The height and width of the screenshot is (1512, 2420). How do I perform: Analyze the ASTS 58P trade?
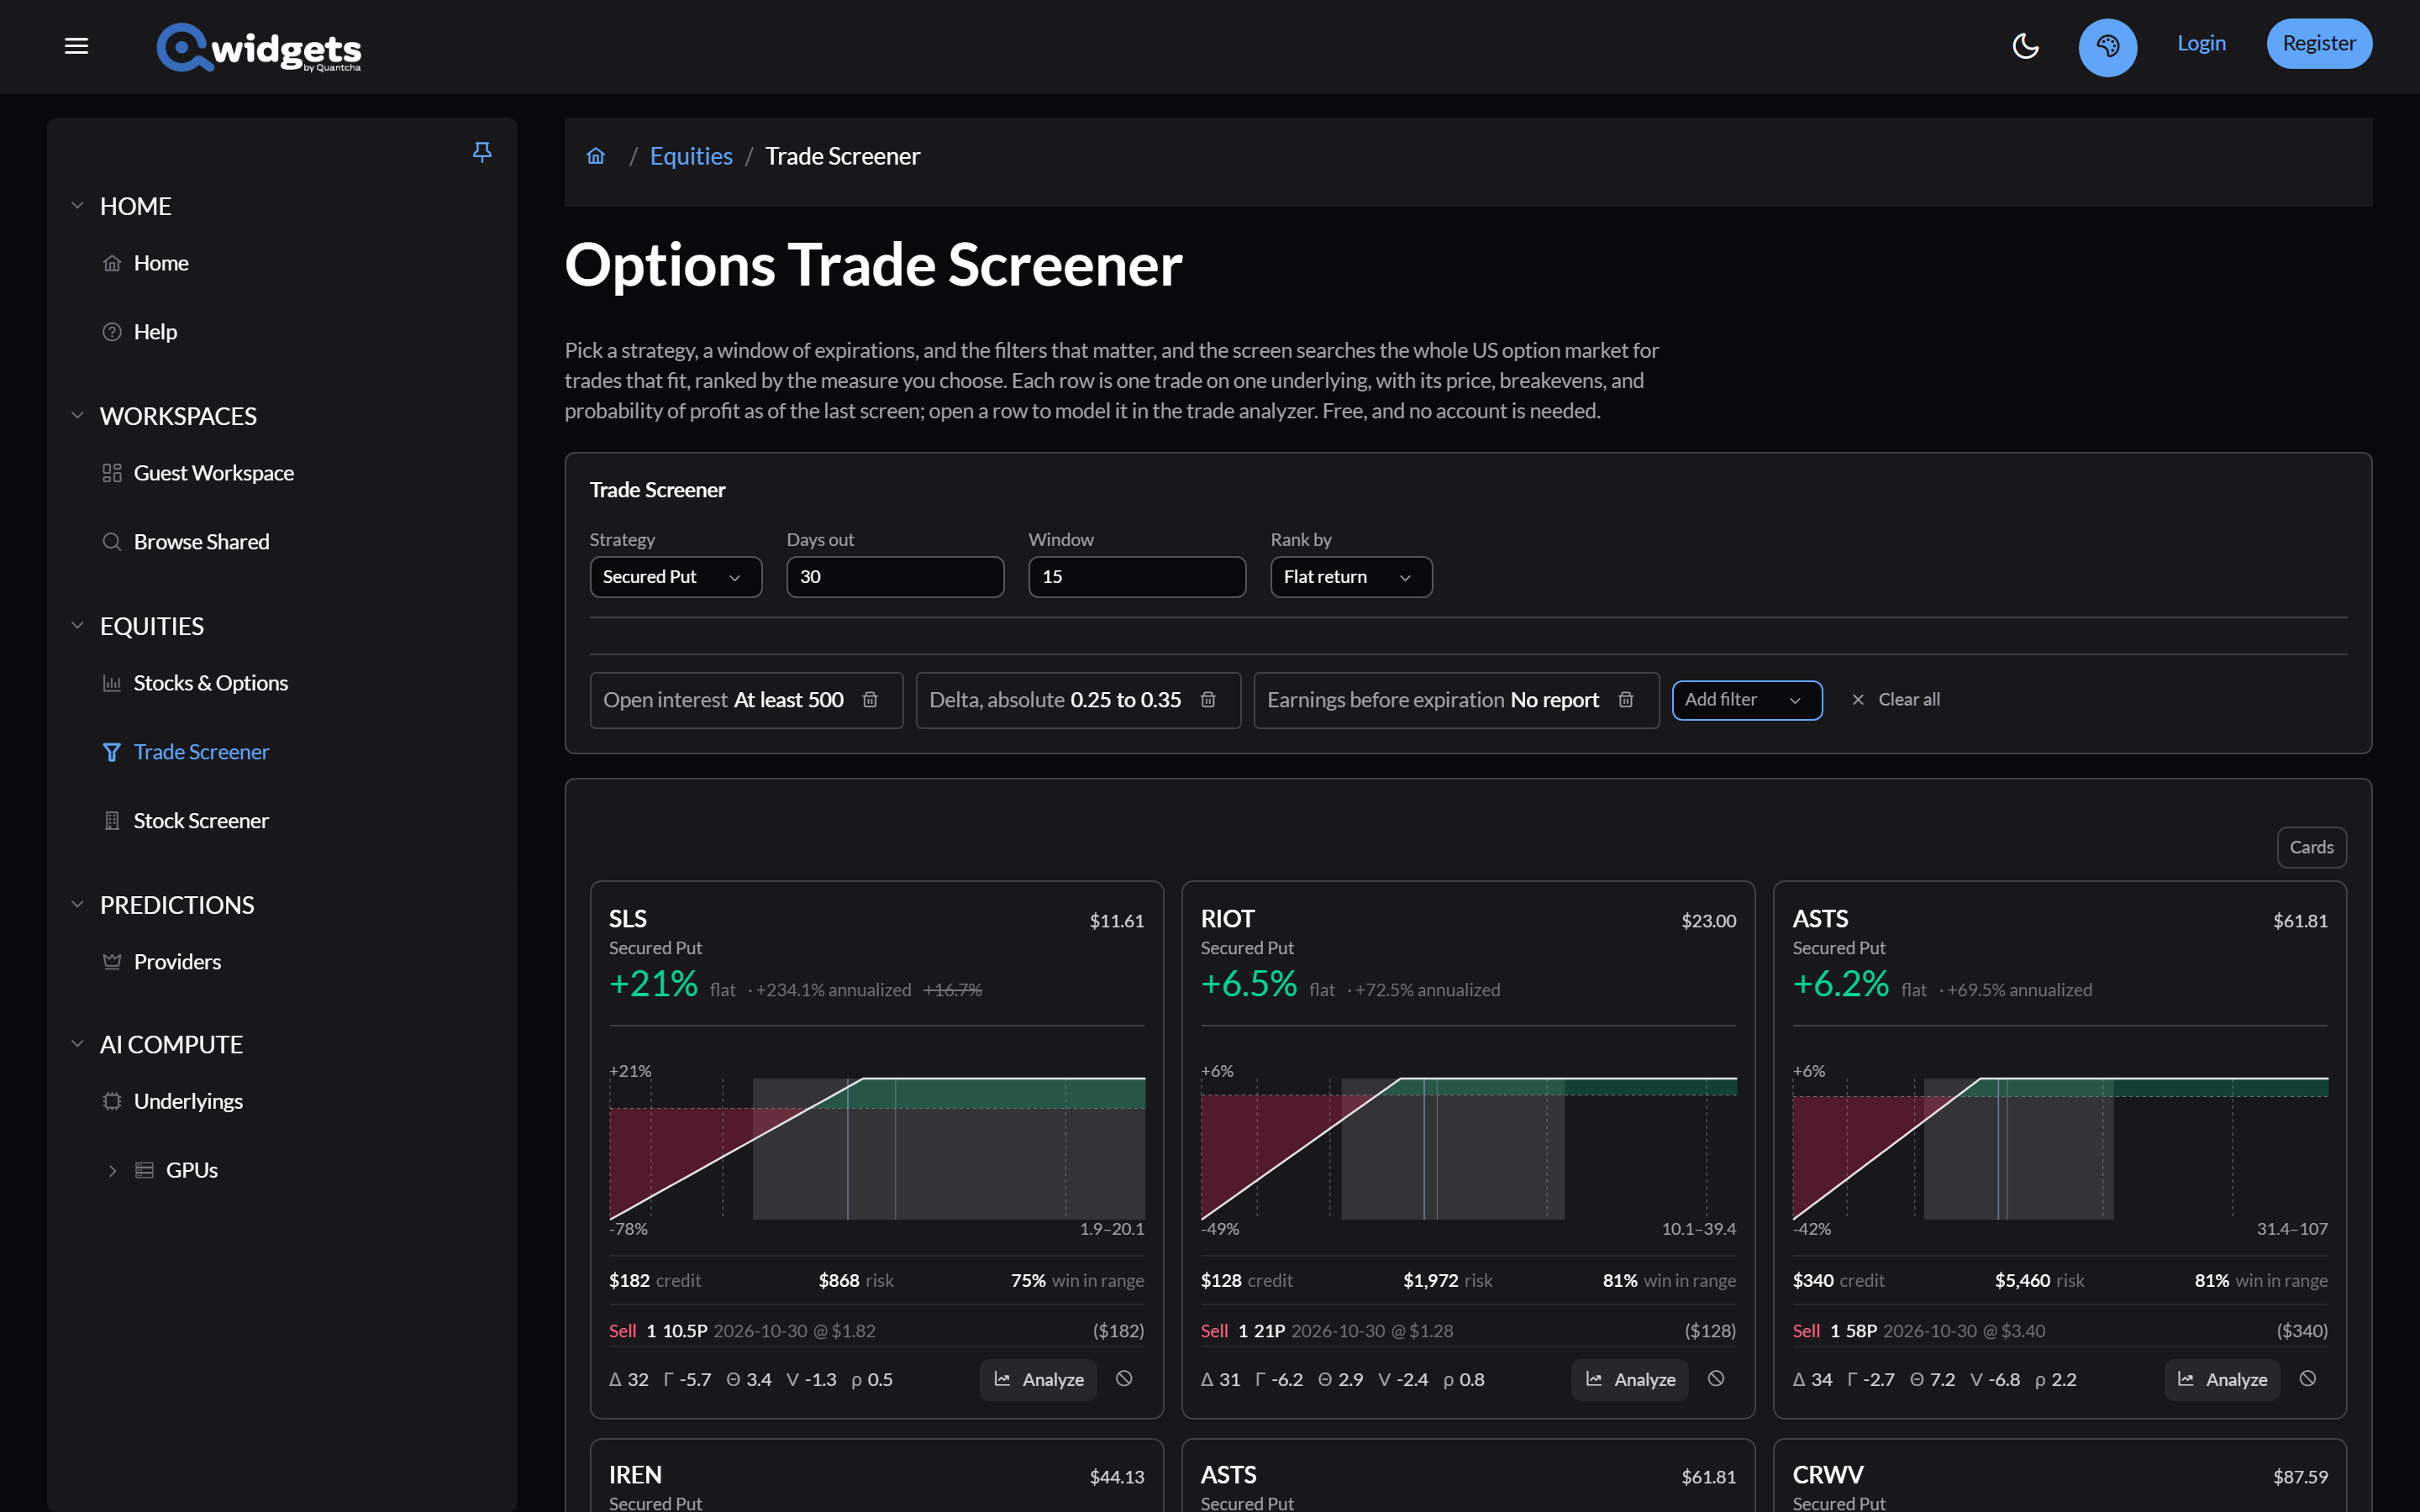pyautogui.click(x=2222, y=1379)
